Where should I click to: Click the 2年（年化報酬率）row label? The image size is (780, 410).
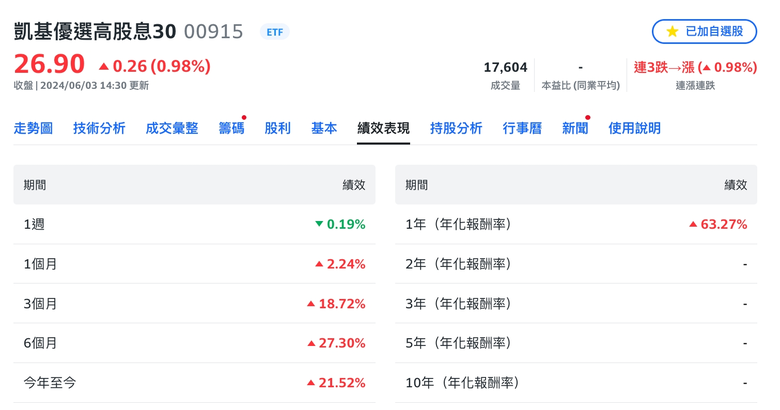pyautogui.click(x=458, y=264)
